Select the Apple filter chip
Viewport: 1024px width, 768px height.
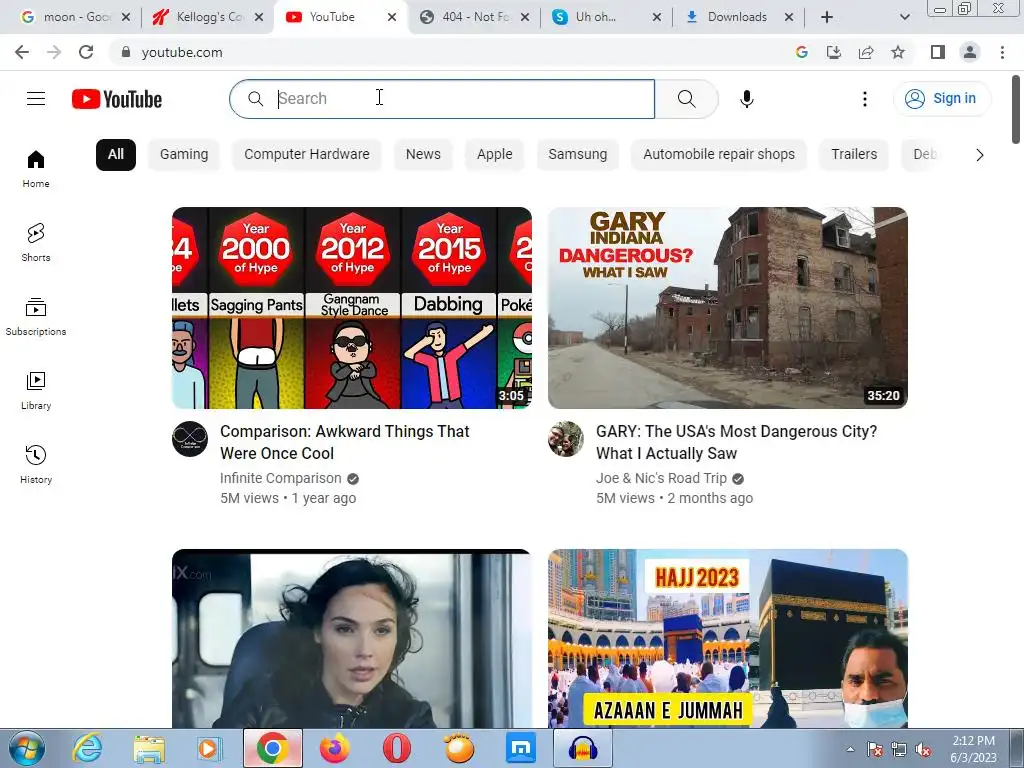(x=494, y=155)
